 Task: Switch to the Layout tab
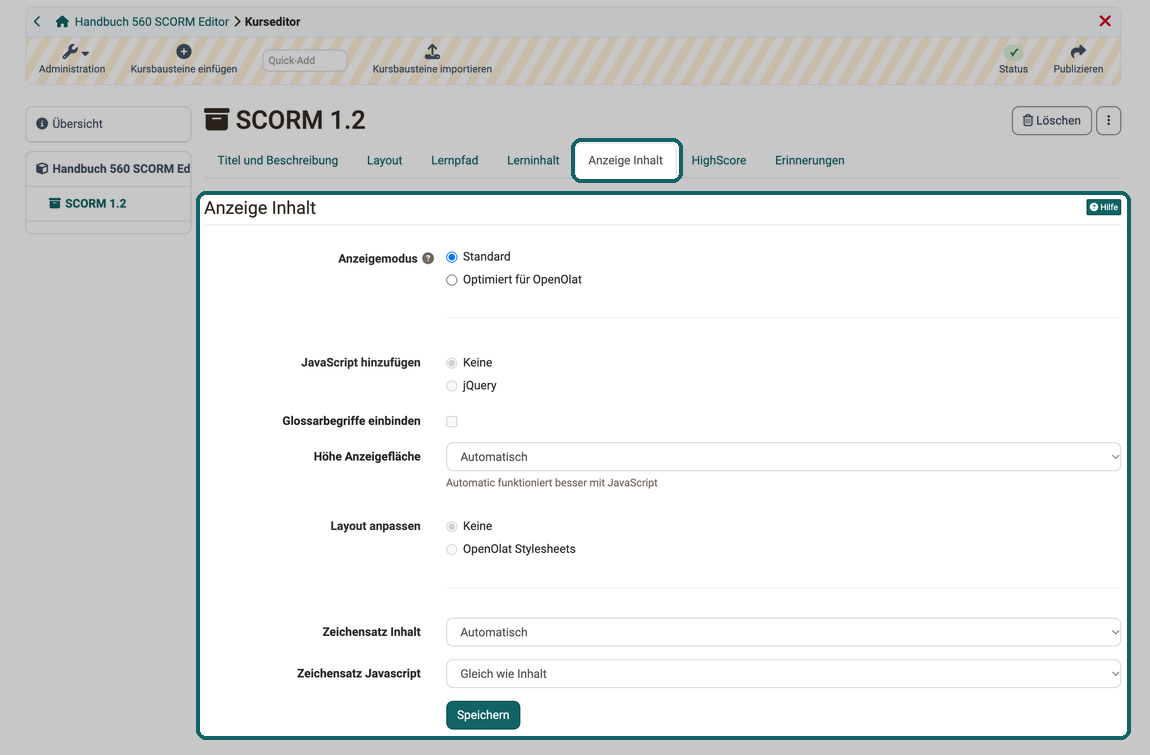384,160
